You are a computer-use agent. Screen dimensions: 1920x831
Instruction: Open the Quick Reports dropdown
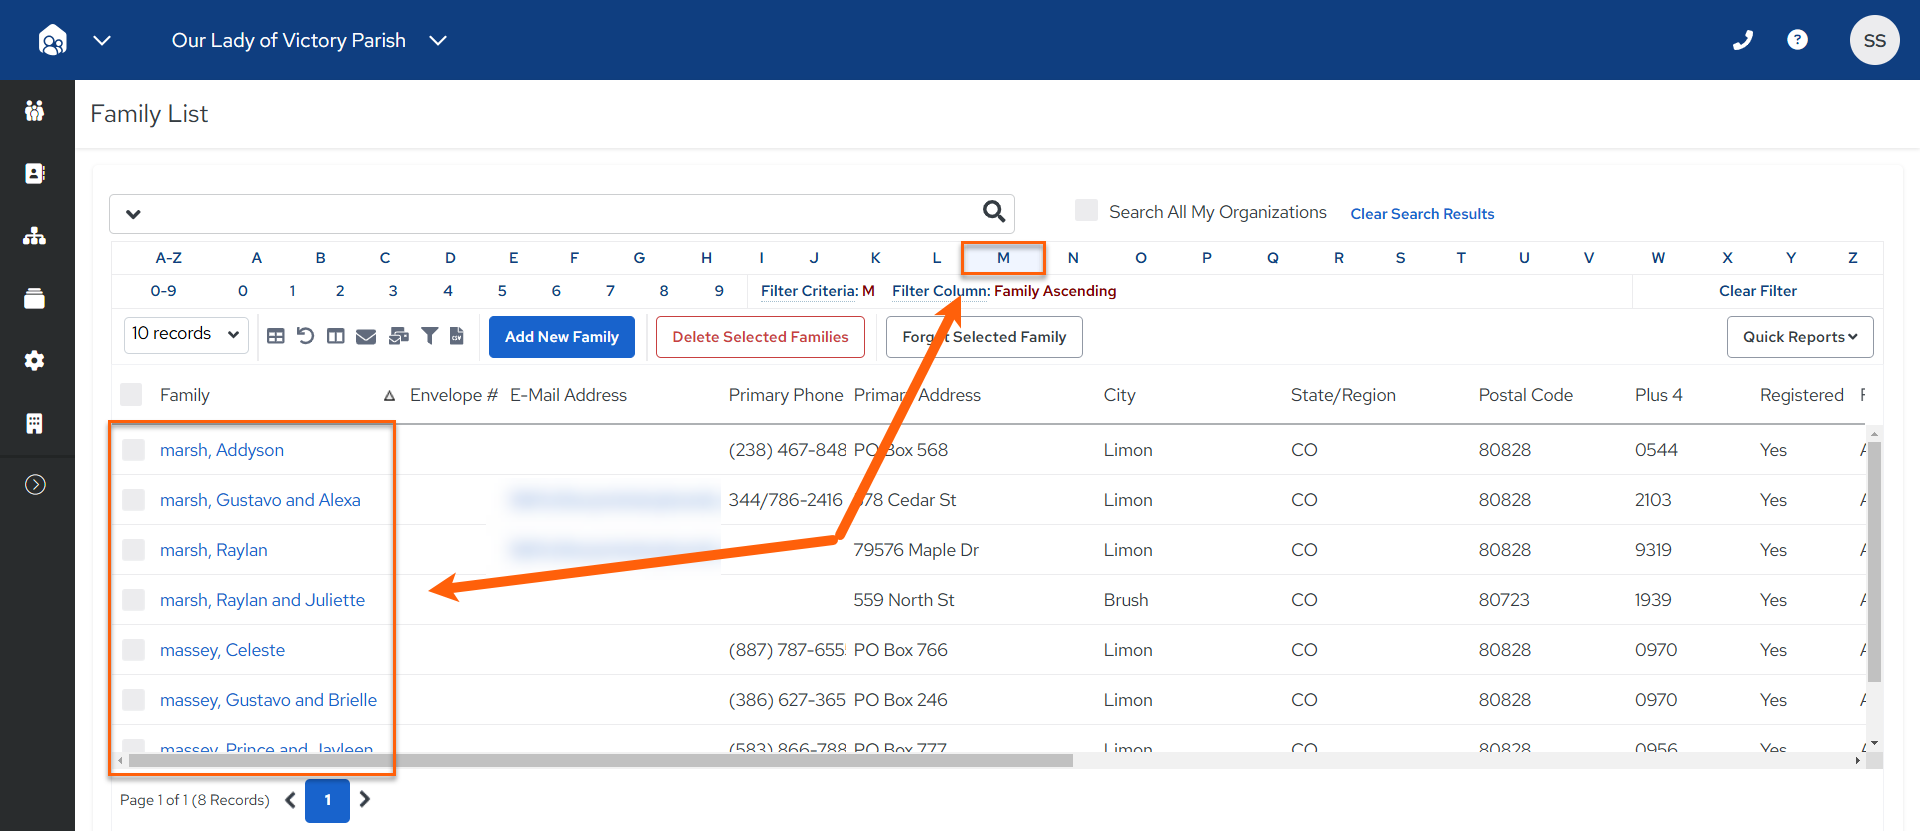(x=1800, y=337)
